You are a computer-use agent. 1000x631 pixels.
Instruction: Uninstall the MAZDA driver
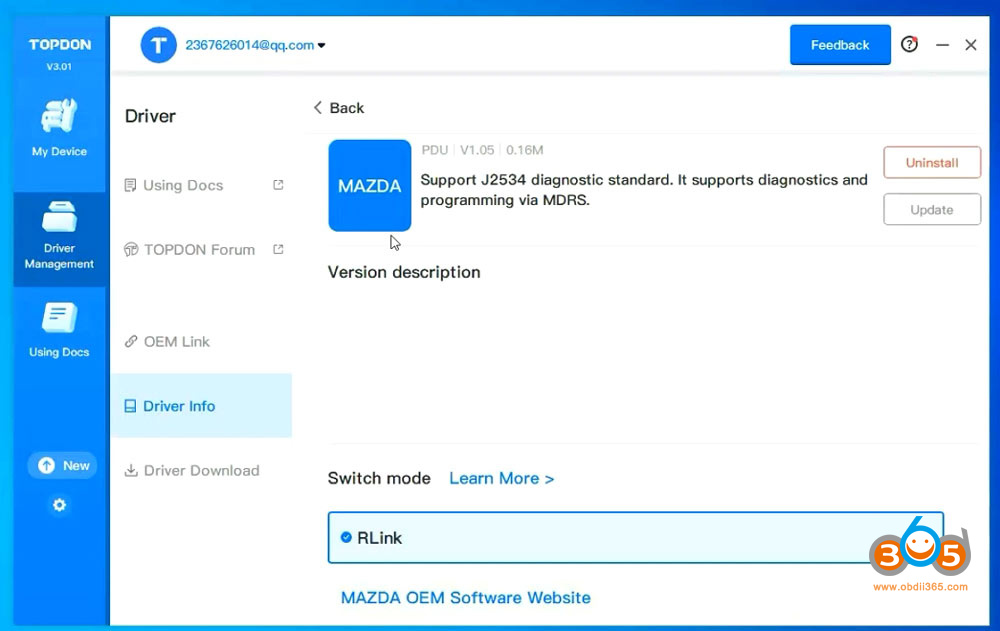932,163
